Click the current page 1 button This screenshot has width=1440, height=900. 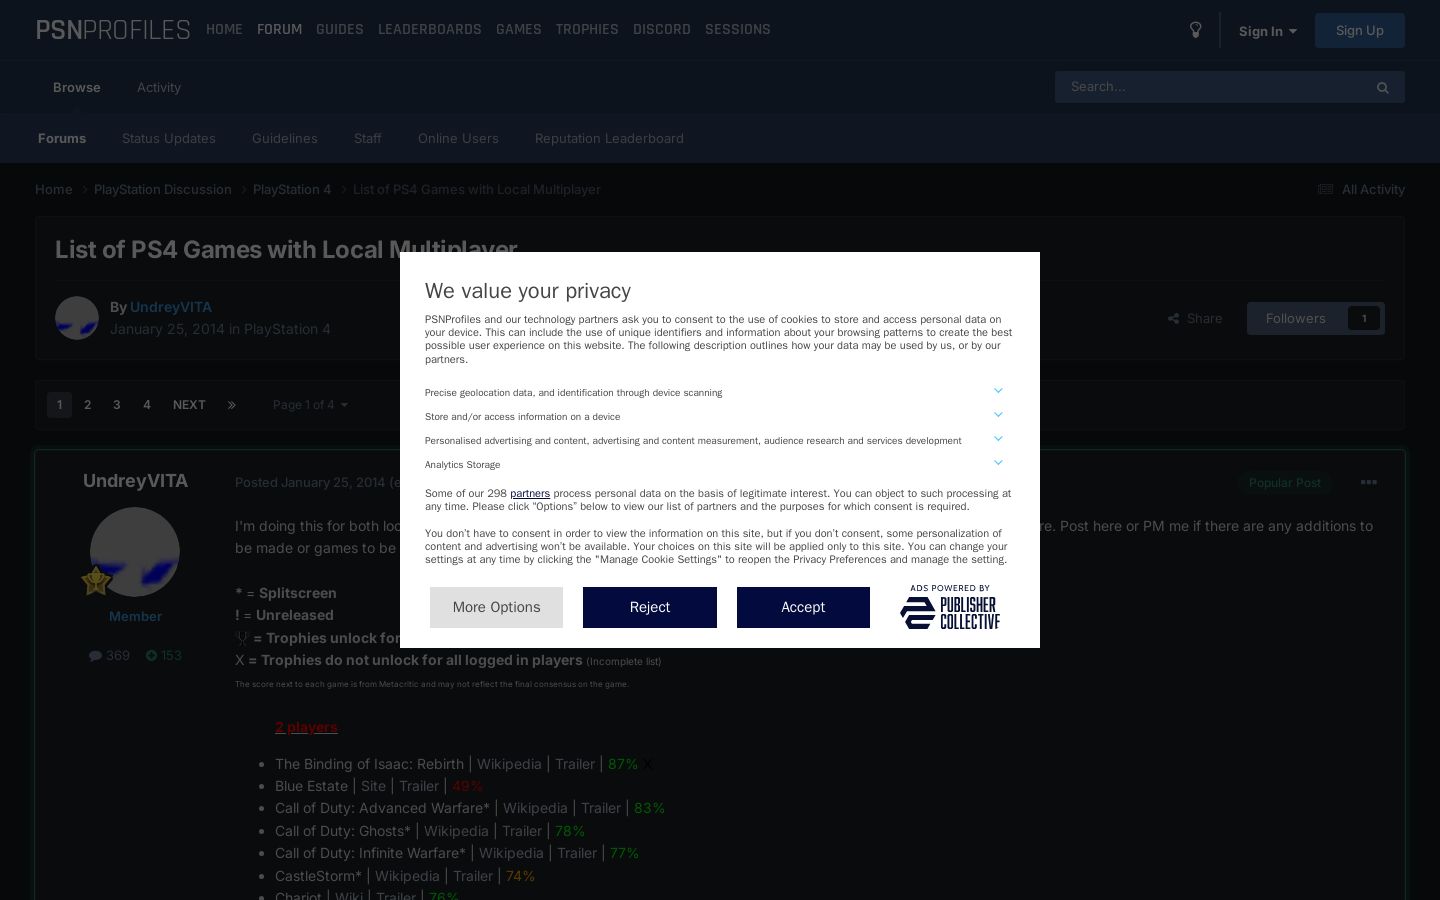(x=59, y=405)
